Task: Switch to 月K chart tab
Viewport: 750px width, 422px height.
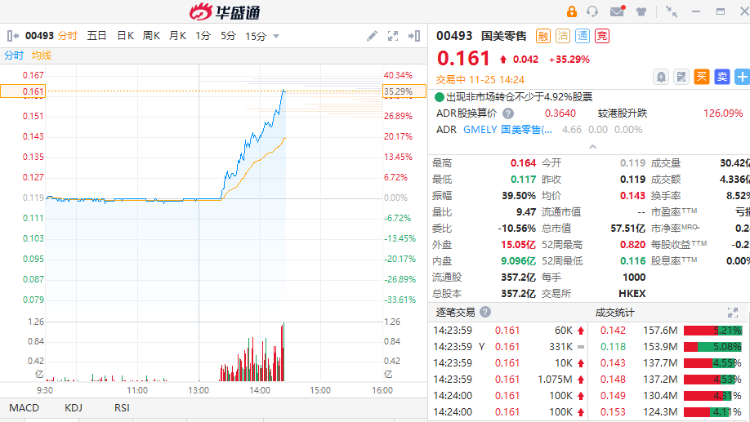Action: tap(177, 36)
